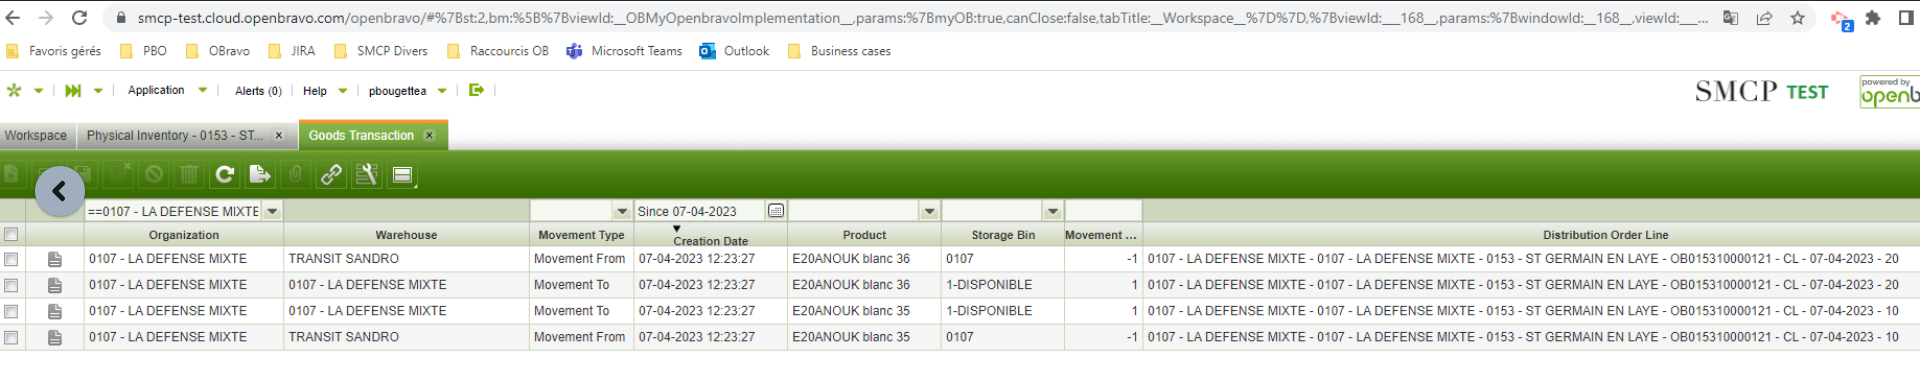Bookmark this page with the star icon
Image resolution: width=1920 pixels, height=377 pixels.
[1797, 18]
